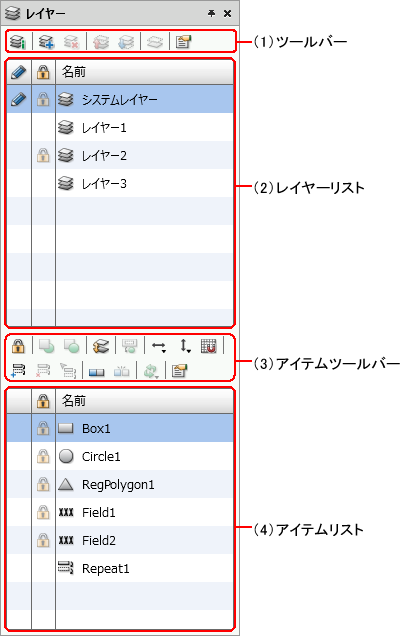Viewport: 400px width, 636px height.
Task: Select RegPolygon1 in the item list
Action: (120, 484)
